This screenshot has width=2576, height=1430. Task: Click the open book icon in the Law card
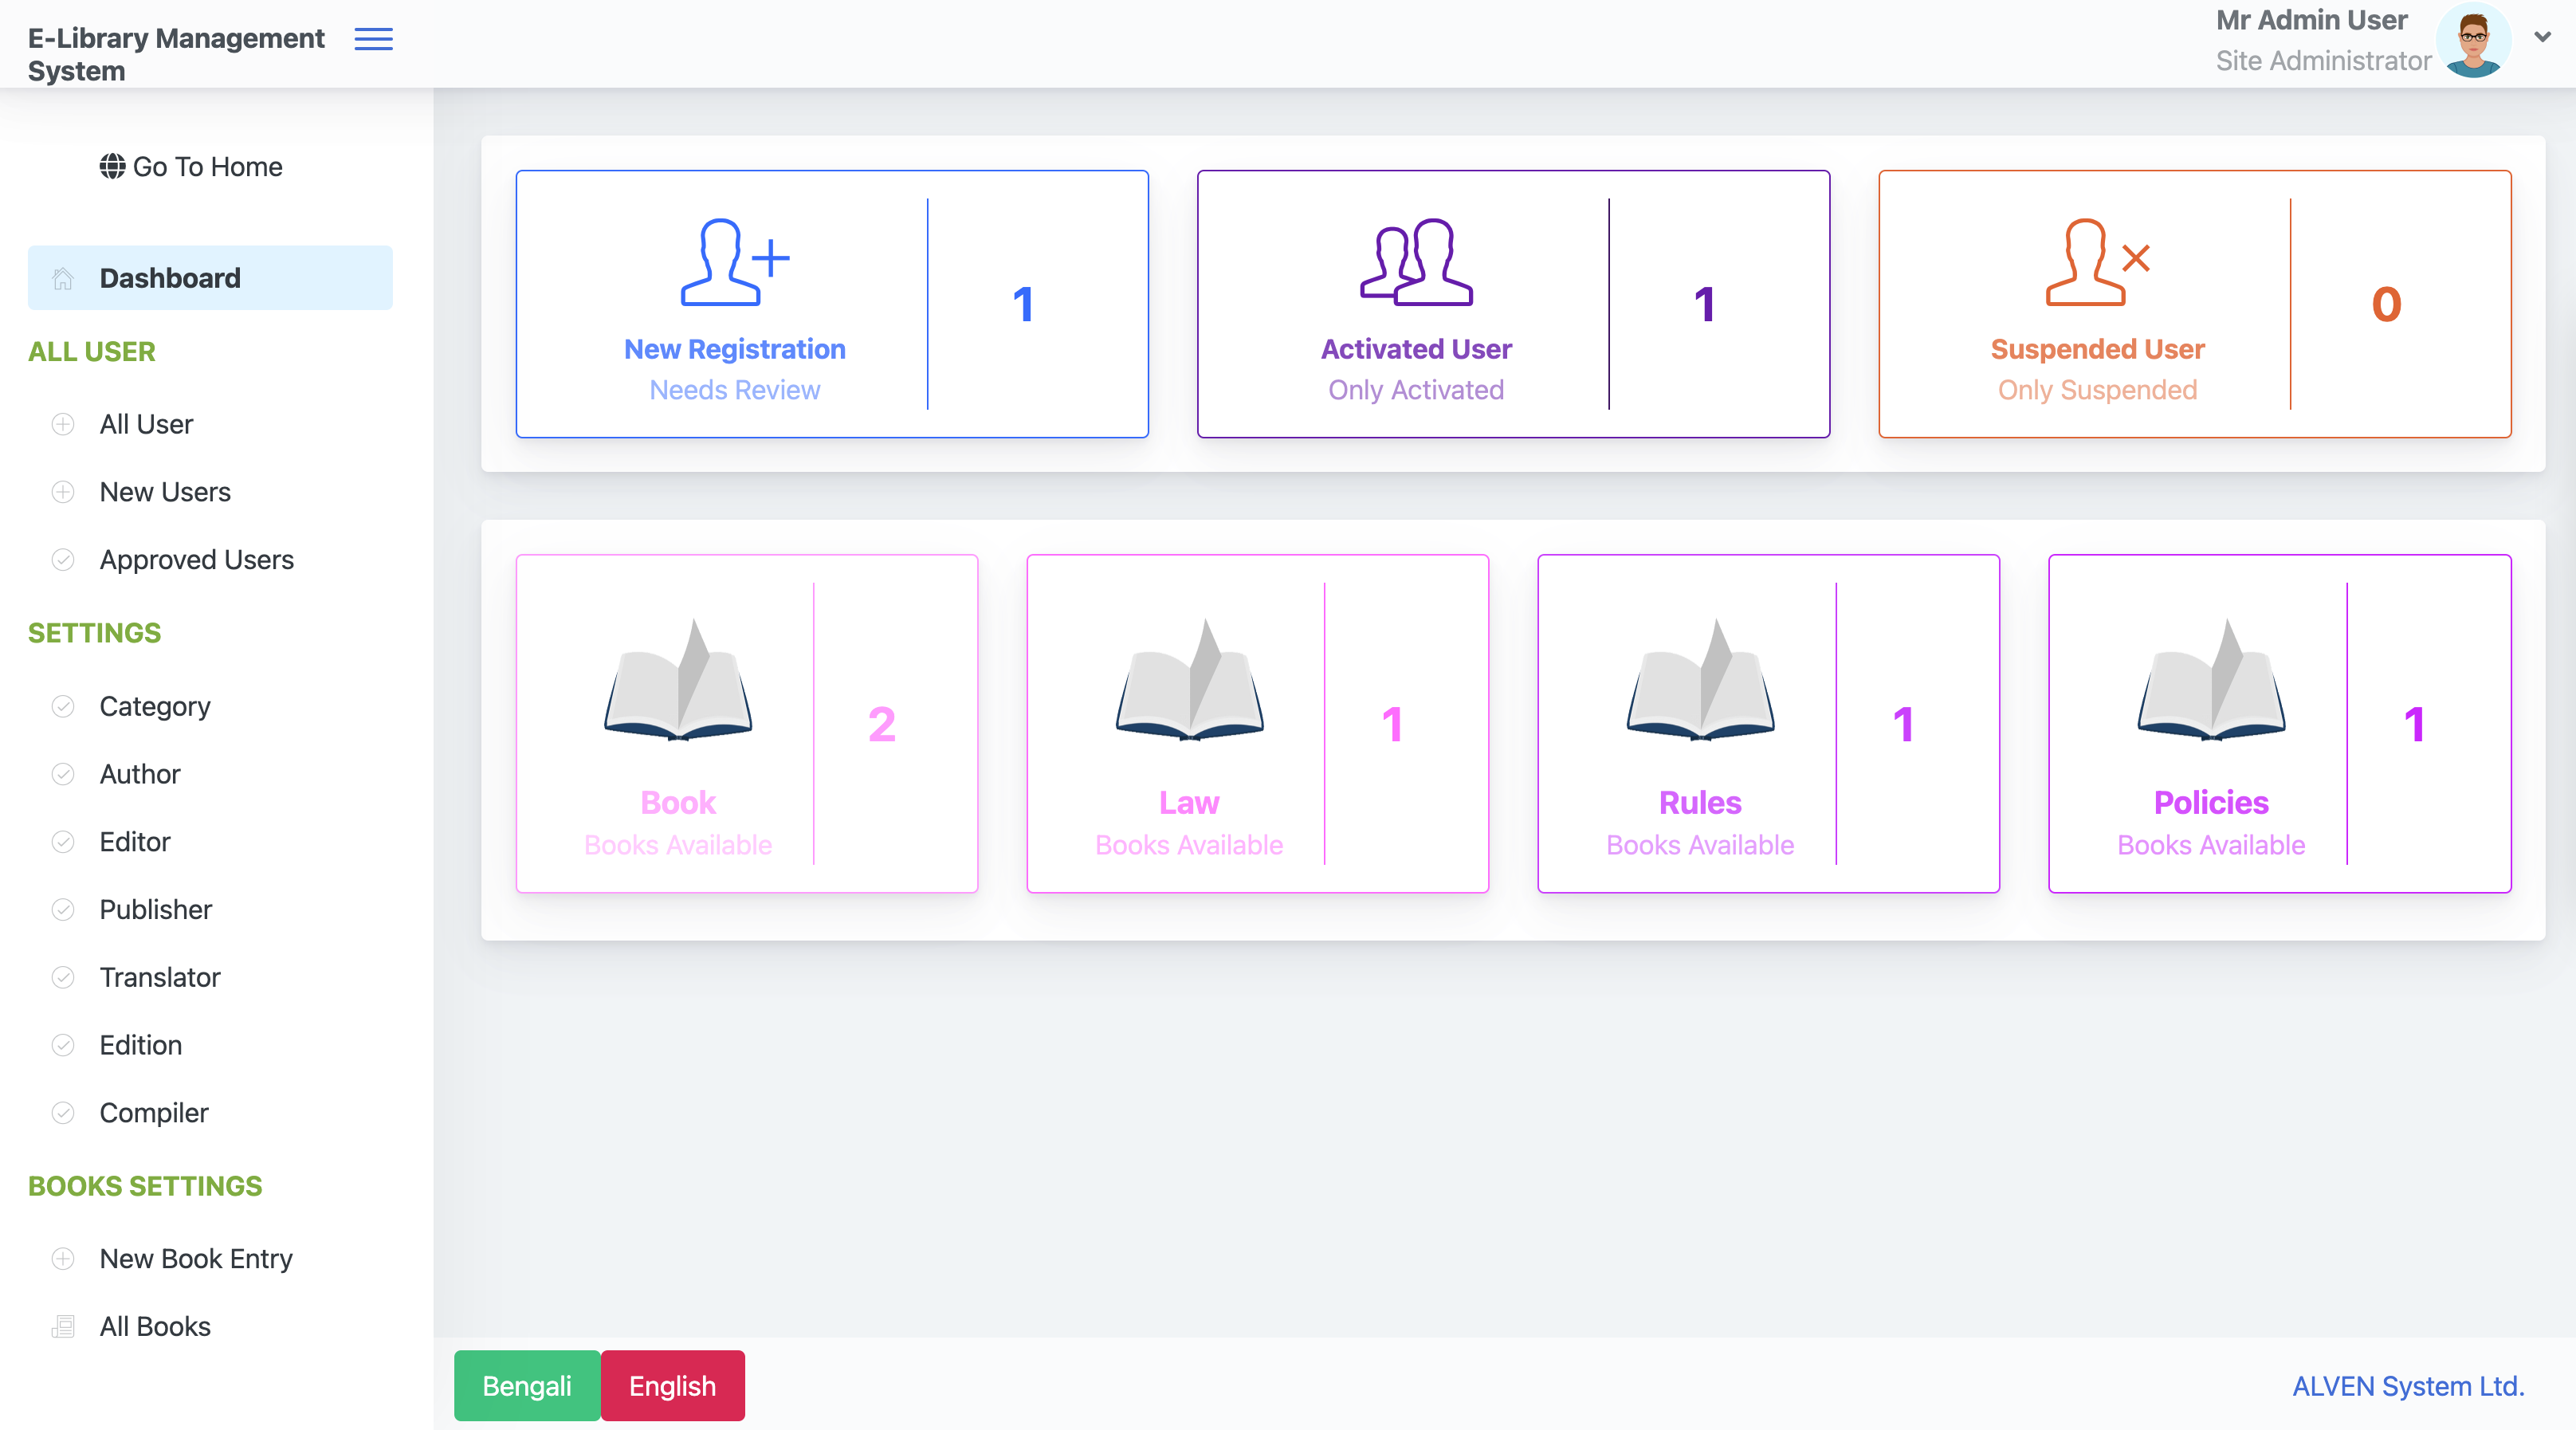pyautogui.click(x=1189, y=679)
